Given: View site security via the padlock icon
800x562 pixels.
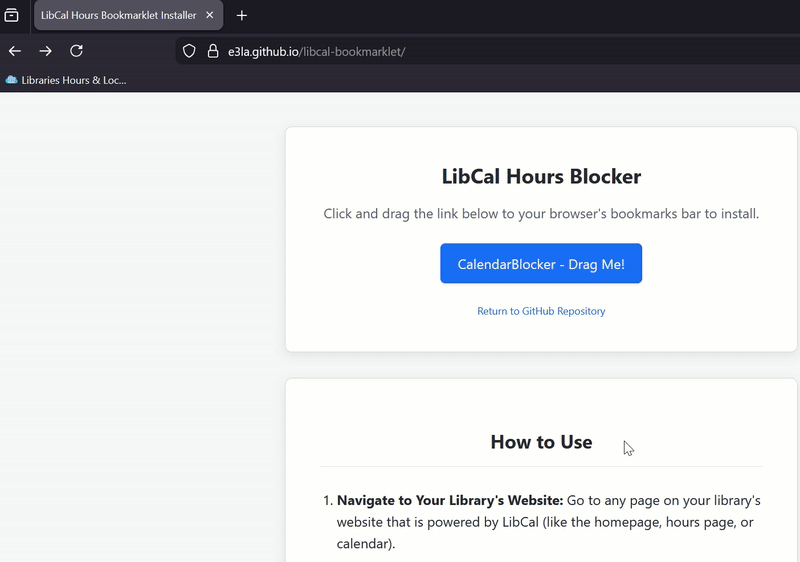Looking at the screenshot, I should (213, 51).
